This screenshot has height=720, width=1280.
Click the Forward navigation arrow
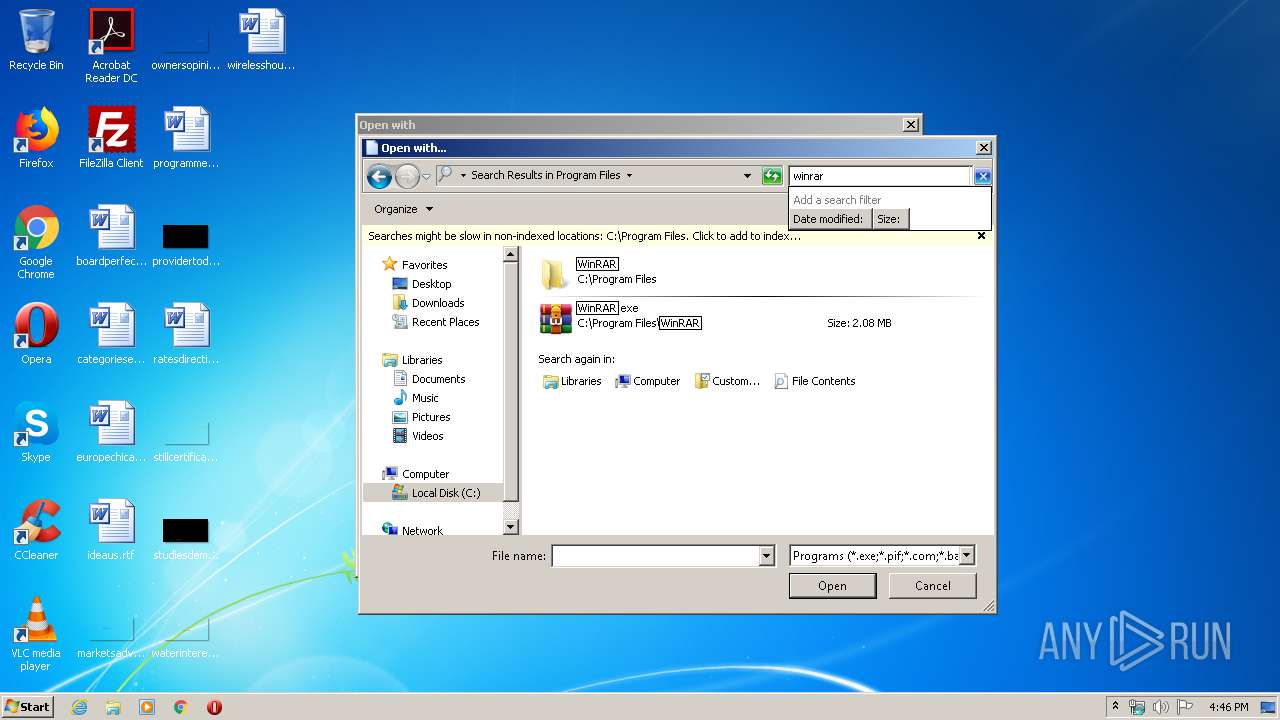[406, 177]
